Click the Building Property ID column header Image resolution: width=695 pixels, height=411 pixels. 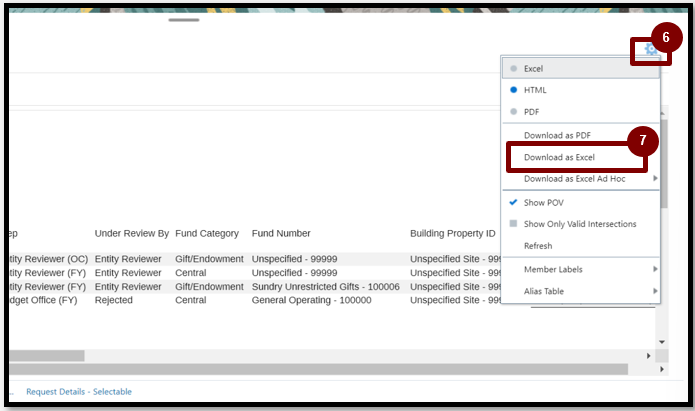pos(453,233)
